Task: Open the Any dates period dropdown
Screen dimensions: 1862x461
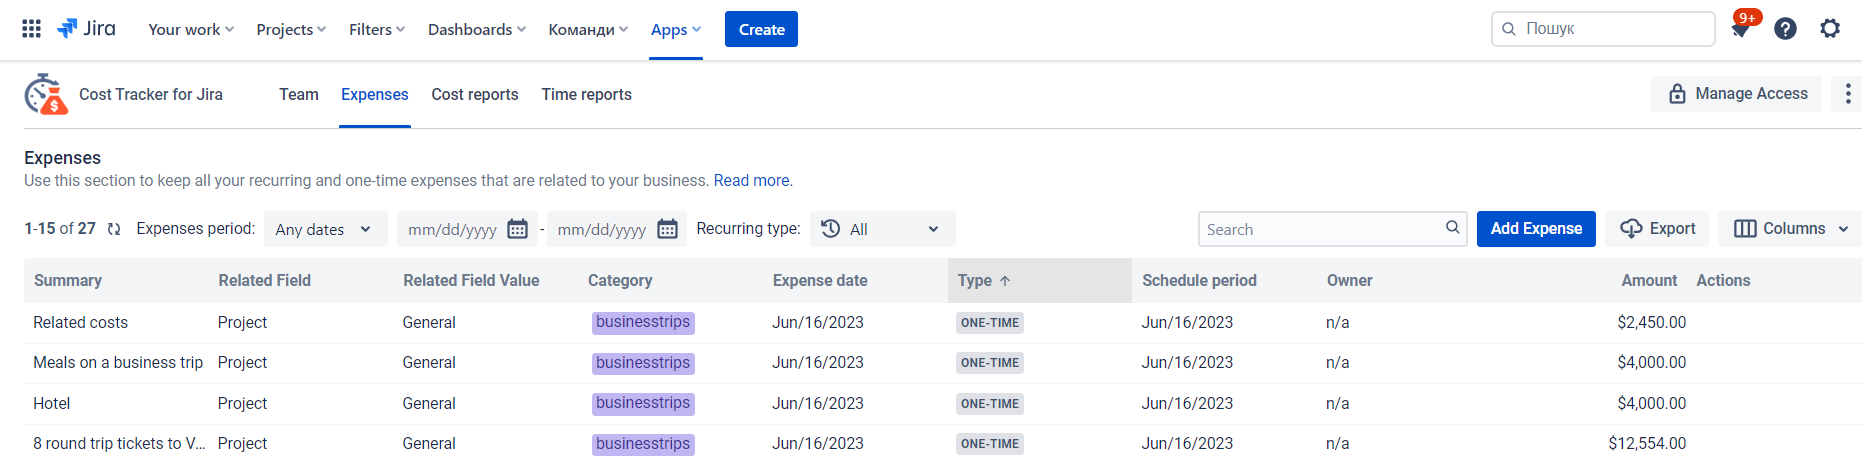Action: tap(325, 229)
